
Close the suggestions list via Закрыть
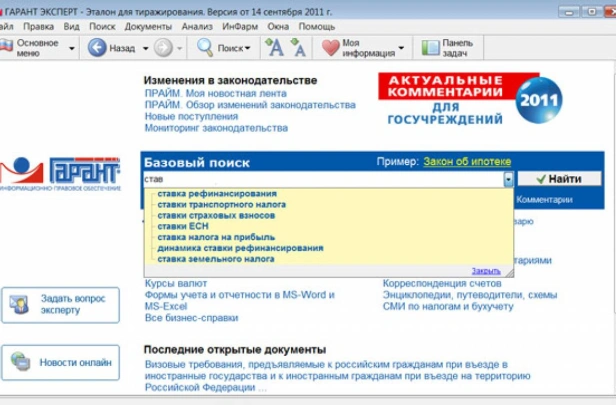tap(486, 271)
